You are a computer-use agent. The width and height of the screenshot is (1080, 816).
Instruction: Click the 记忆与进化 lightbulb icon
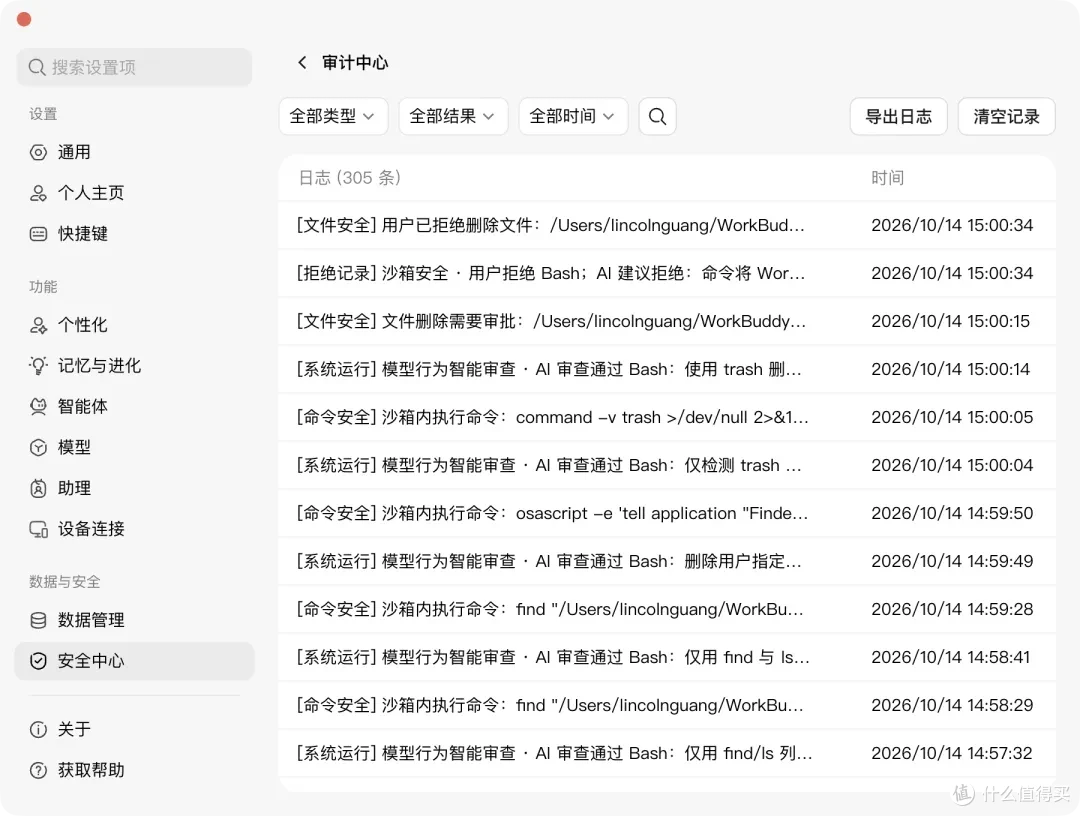(x=39, y=366)
